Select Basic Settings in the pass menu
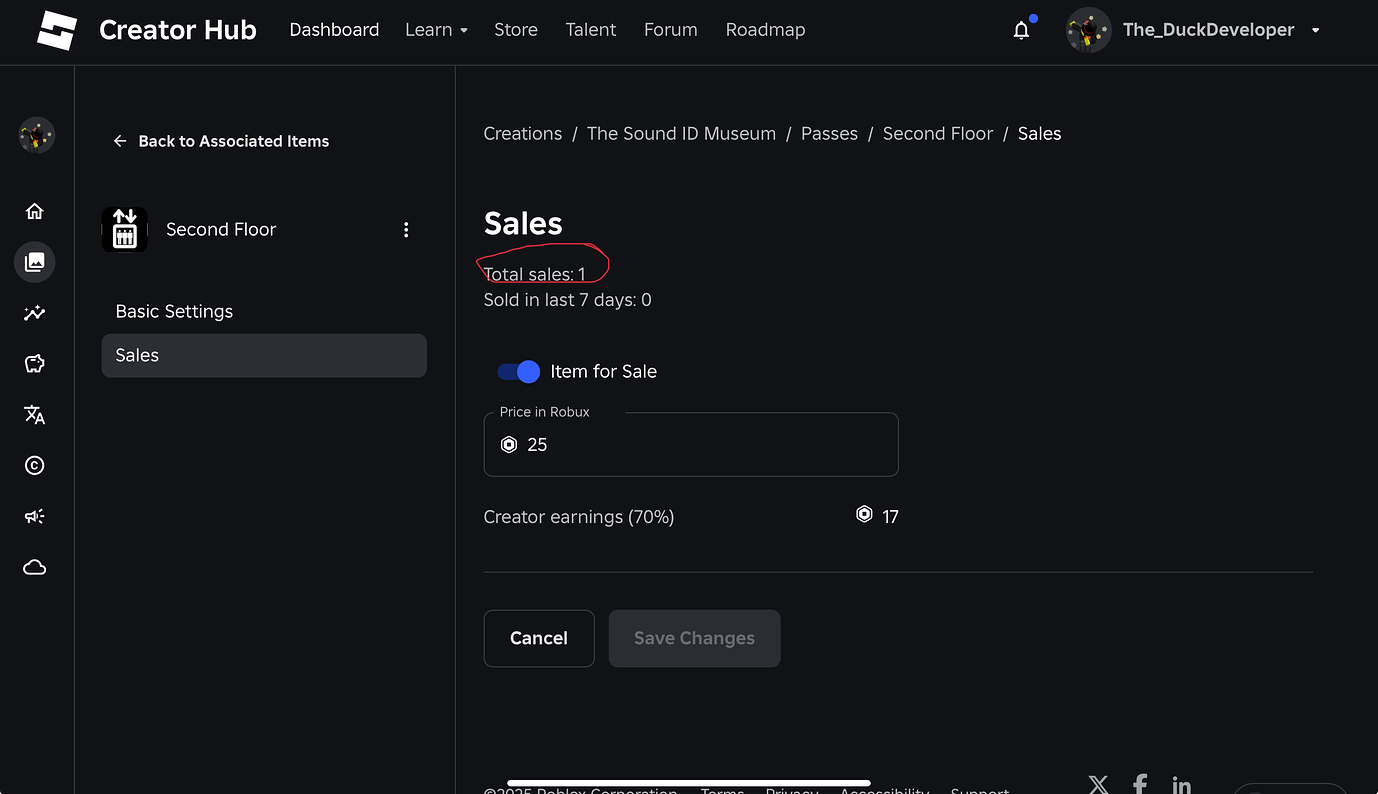 click(174, 311)
